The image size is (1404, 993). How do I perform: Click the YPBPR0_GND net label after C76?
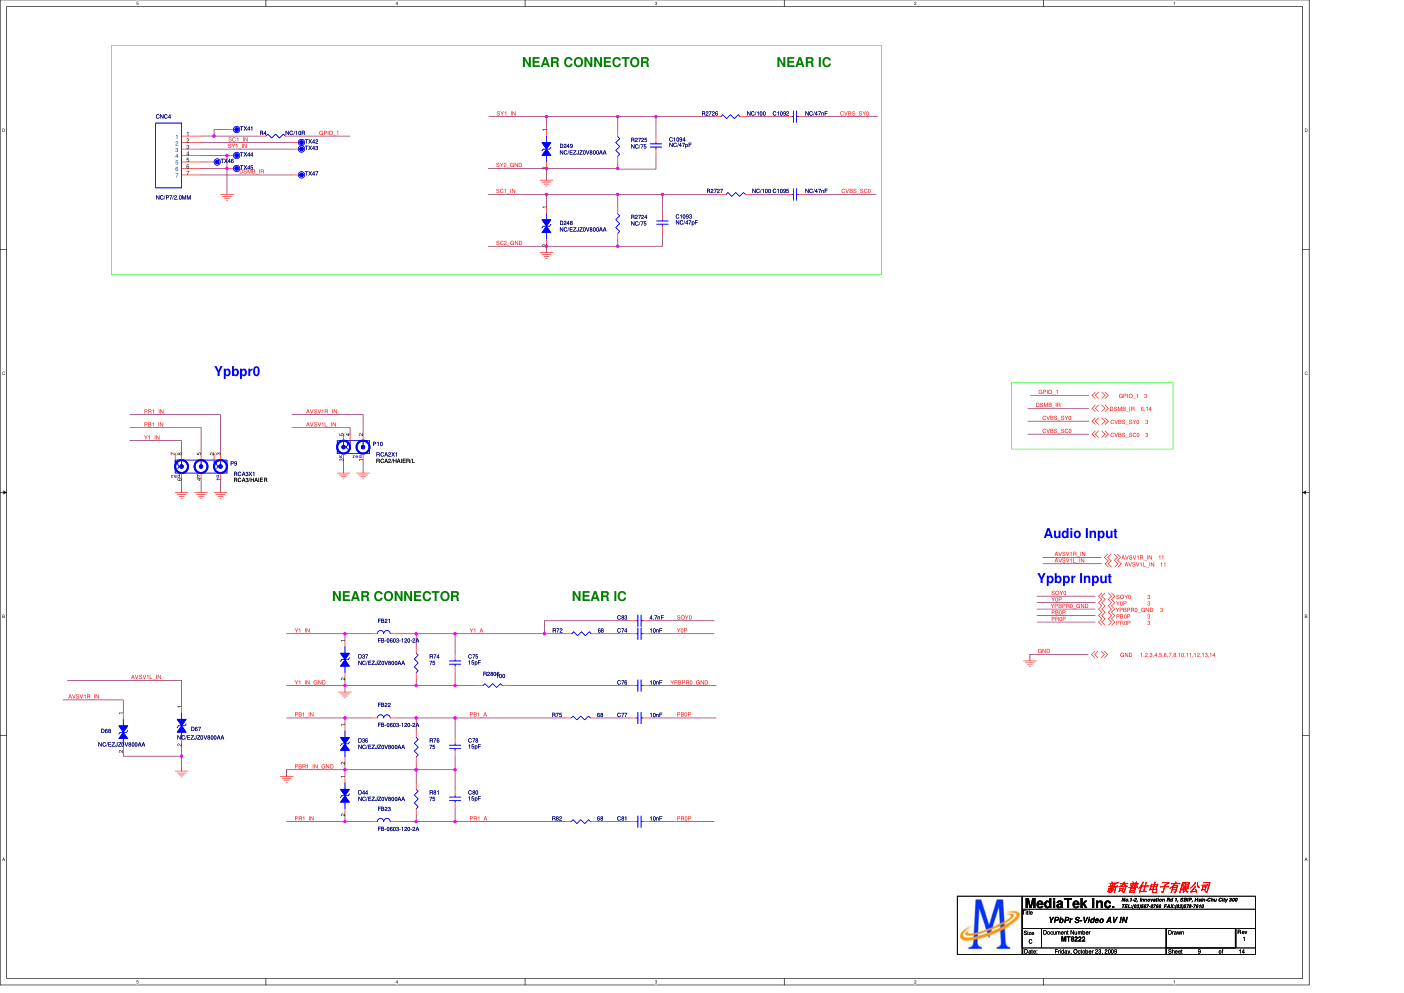click(x=689, y=683)
